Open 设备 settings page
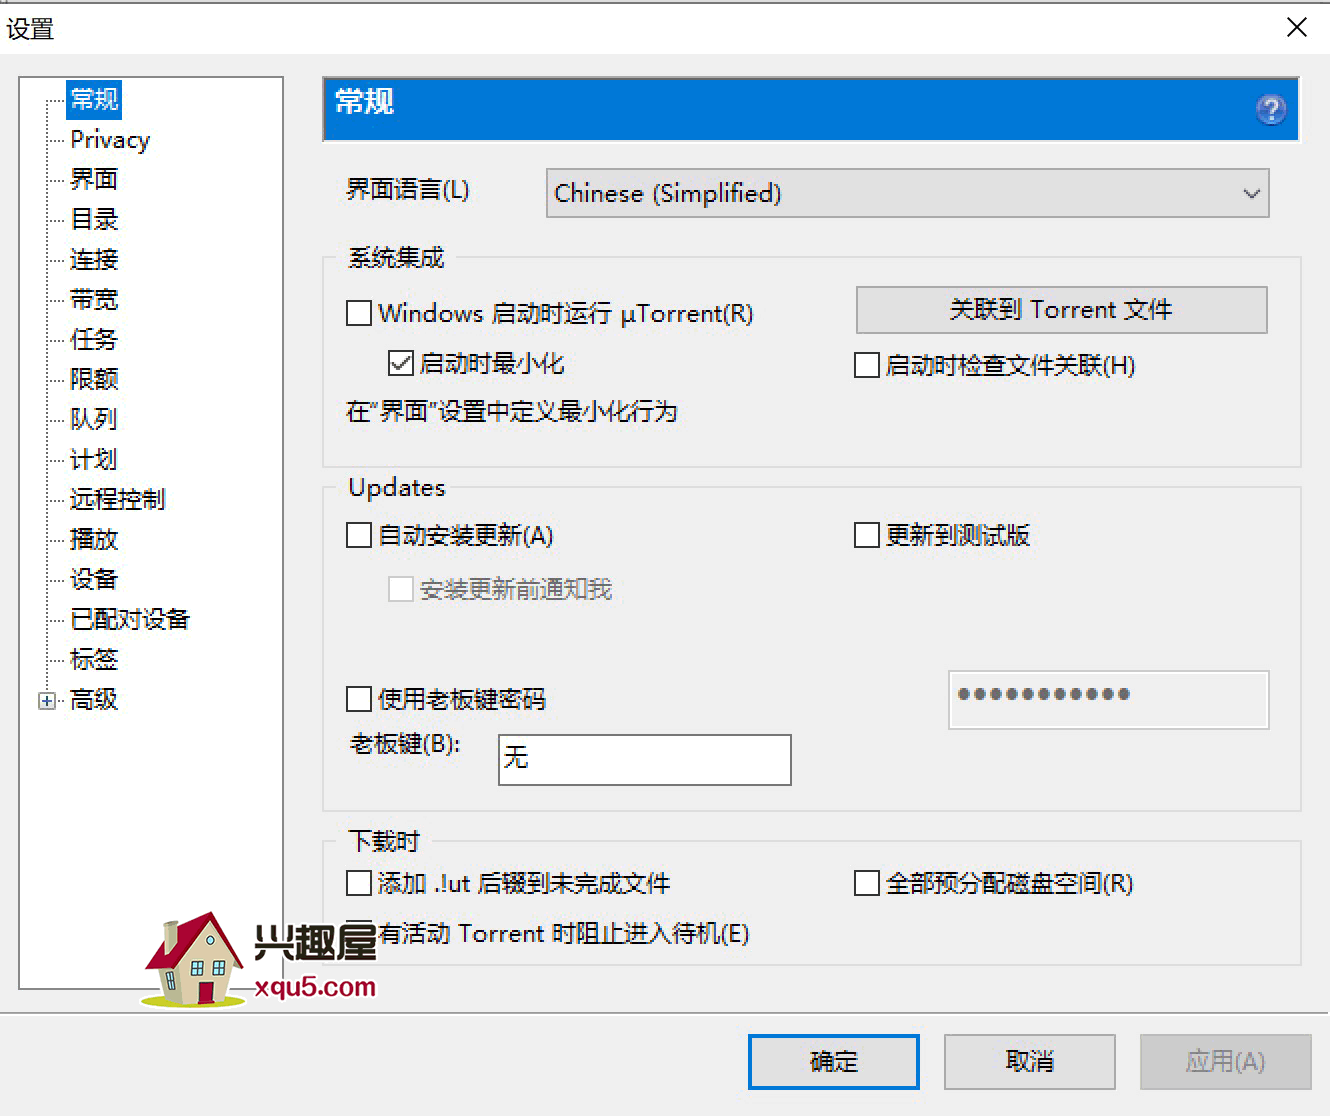The height and width of the screenshot is (1116, 1330). pyautogui.click(x=94, y=579)
